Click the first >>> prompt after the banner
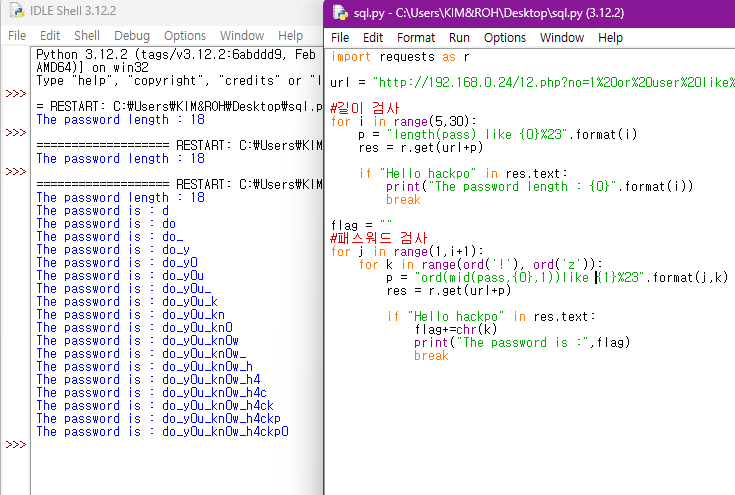The width and height of the screenshot is (735, 495). point(15,93)
